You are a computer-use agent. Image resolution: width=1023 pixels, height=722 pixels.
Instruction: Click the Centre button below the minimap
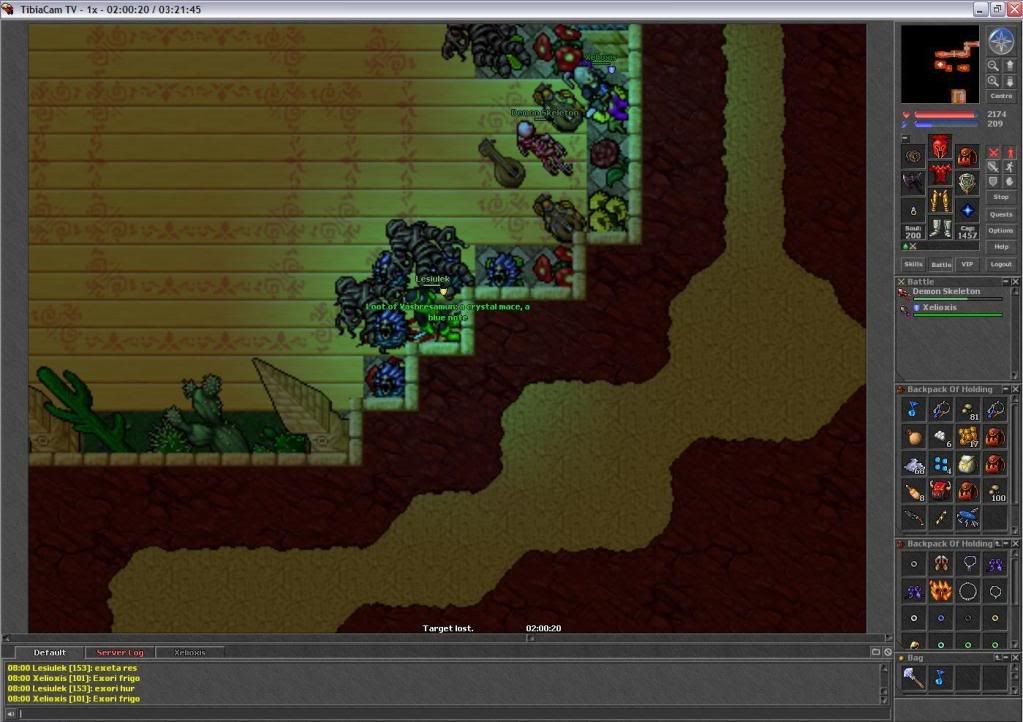1001,96
